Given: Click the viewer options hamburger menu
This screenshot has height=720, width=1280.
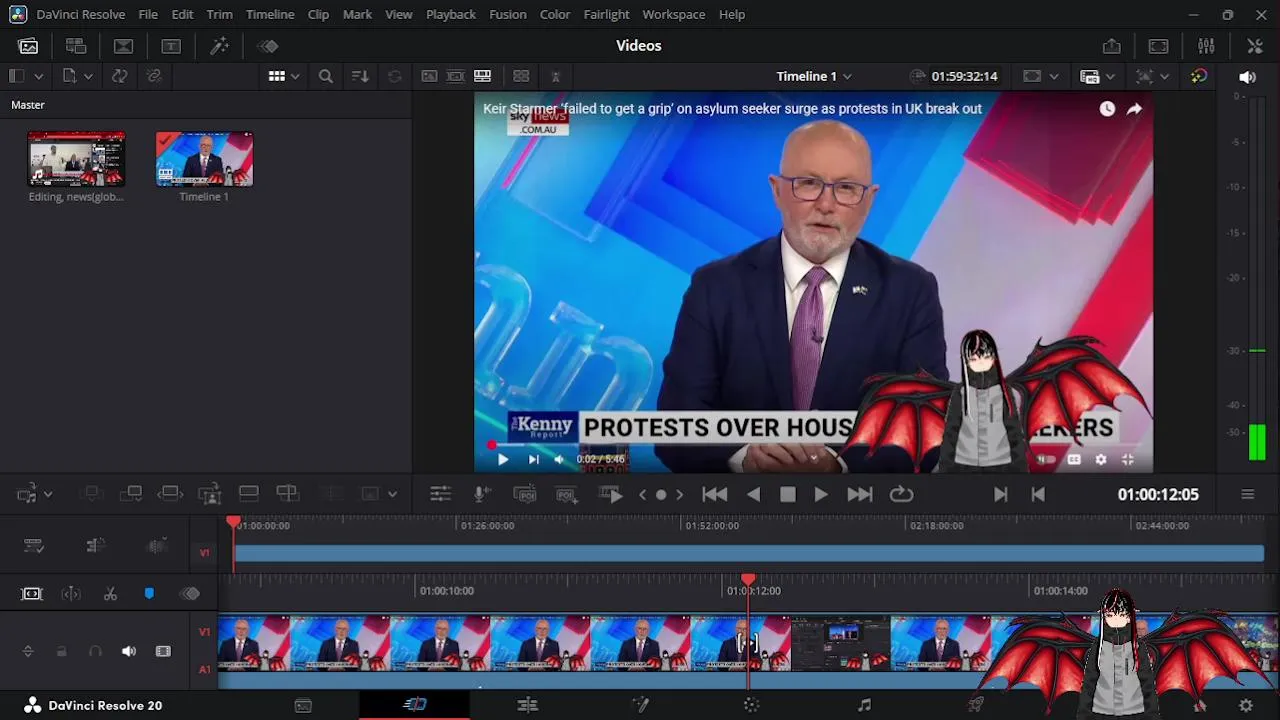Looking at the screenshot, I should coord(1247,494).
